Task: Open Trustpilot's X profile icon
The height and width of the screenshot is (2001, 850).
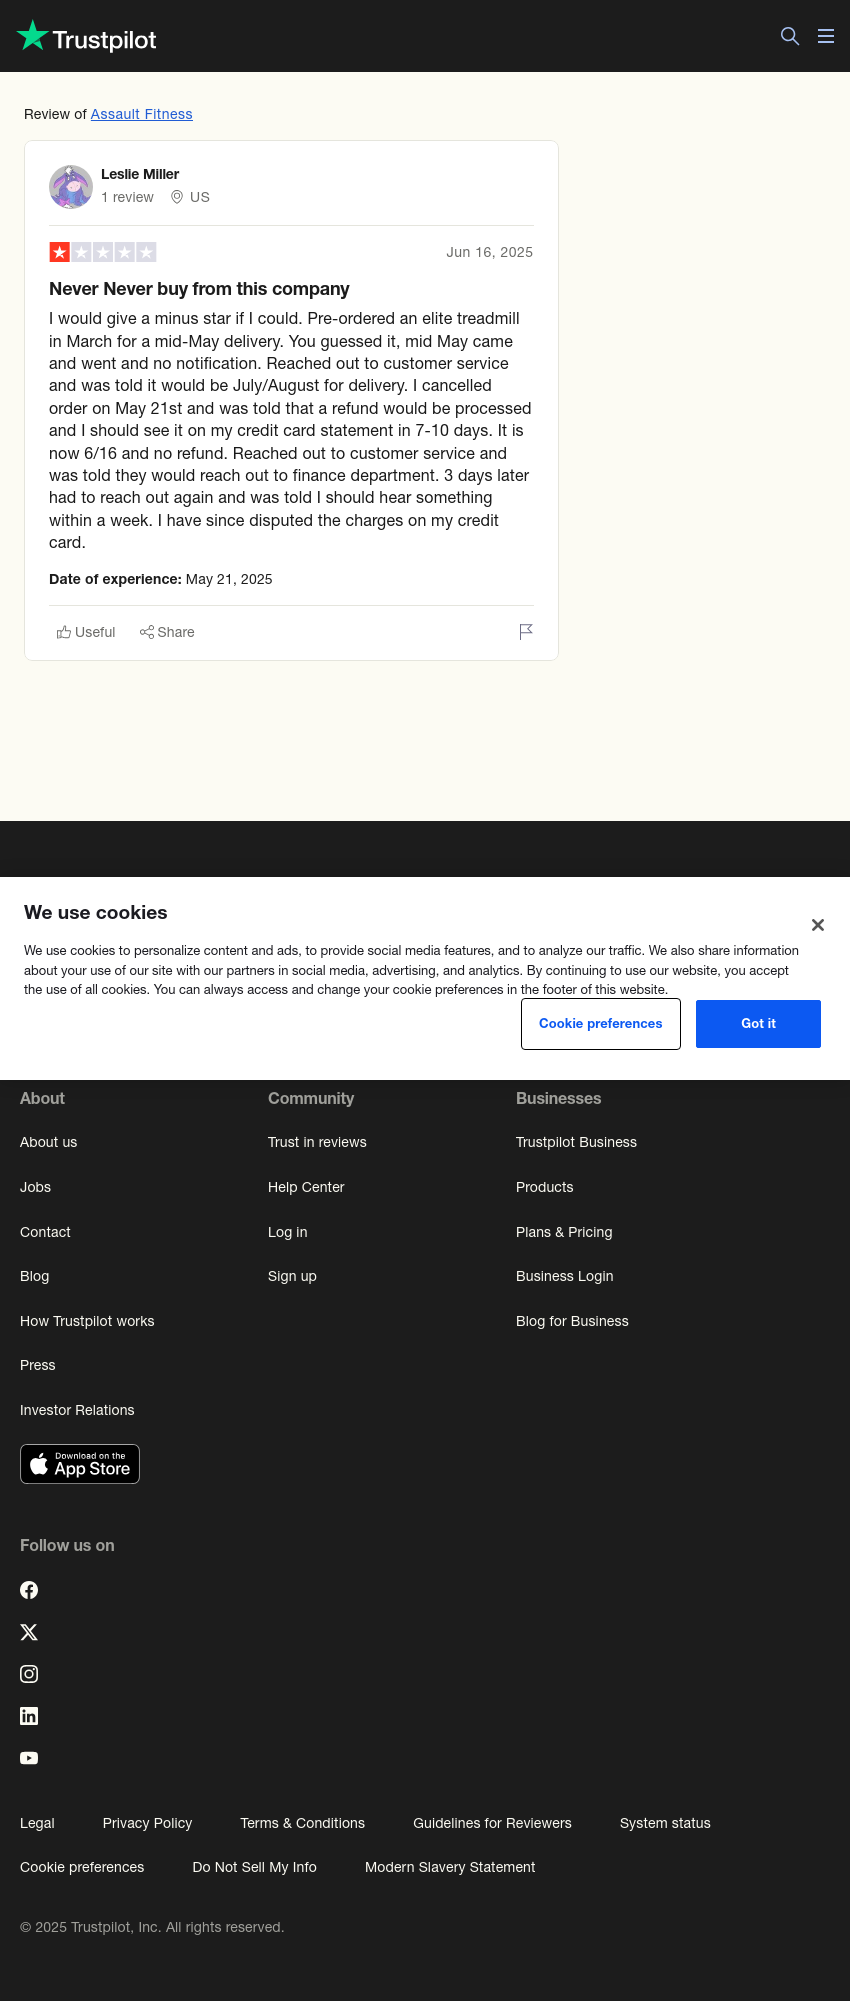Action: tap(29, 1632)
